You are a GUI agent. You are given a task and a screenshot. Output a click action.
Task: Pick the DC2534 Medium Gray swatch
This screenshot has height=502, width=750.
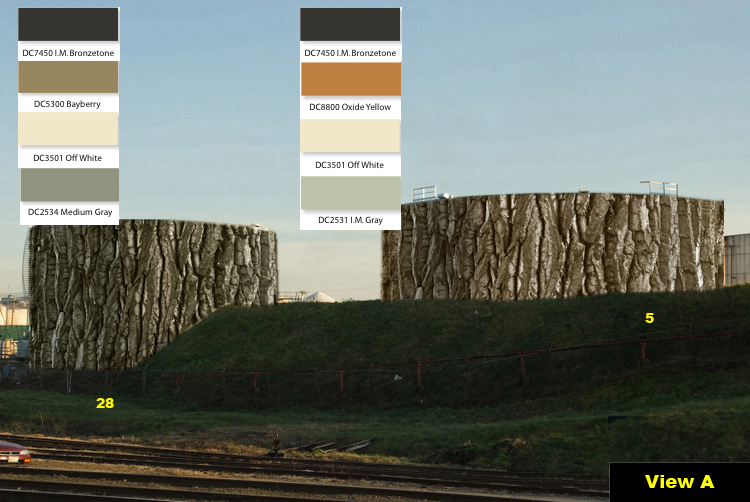pos(69,185)
